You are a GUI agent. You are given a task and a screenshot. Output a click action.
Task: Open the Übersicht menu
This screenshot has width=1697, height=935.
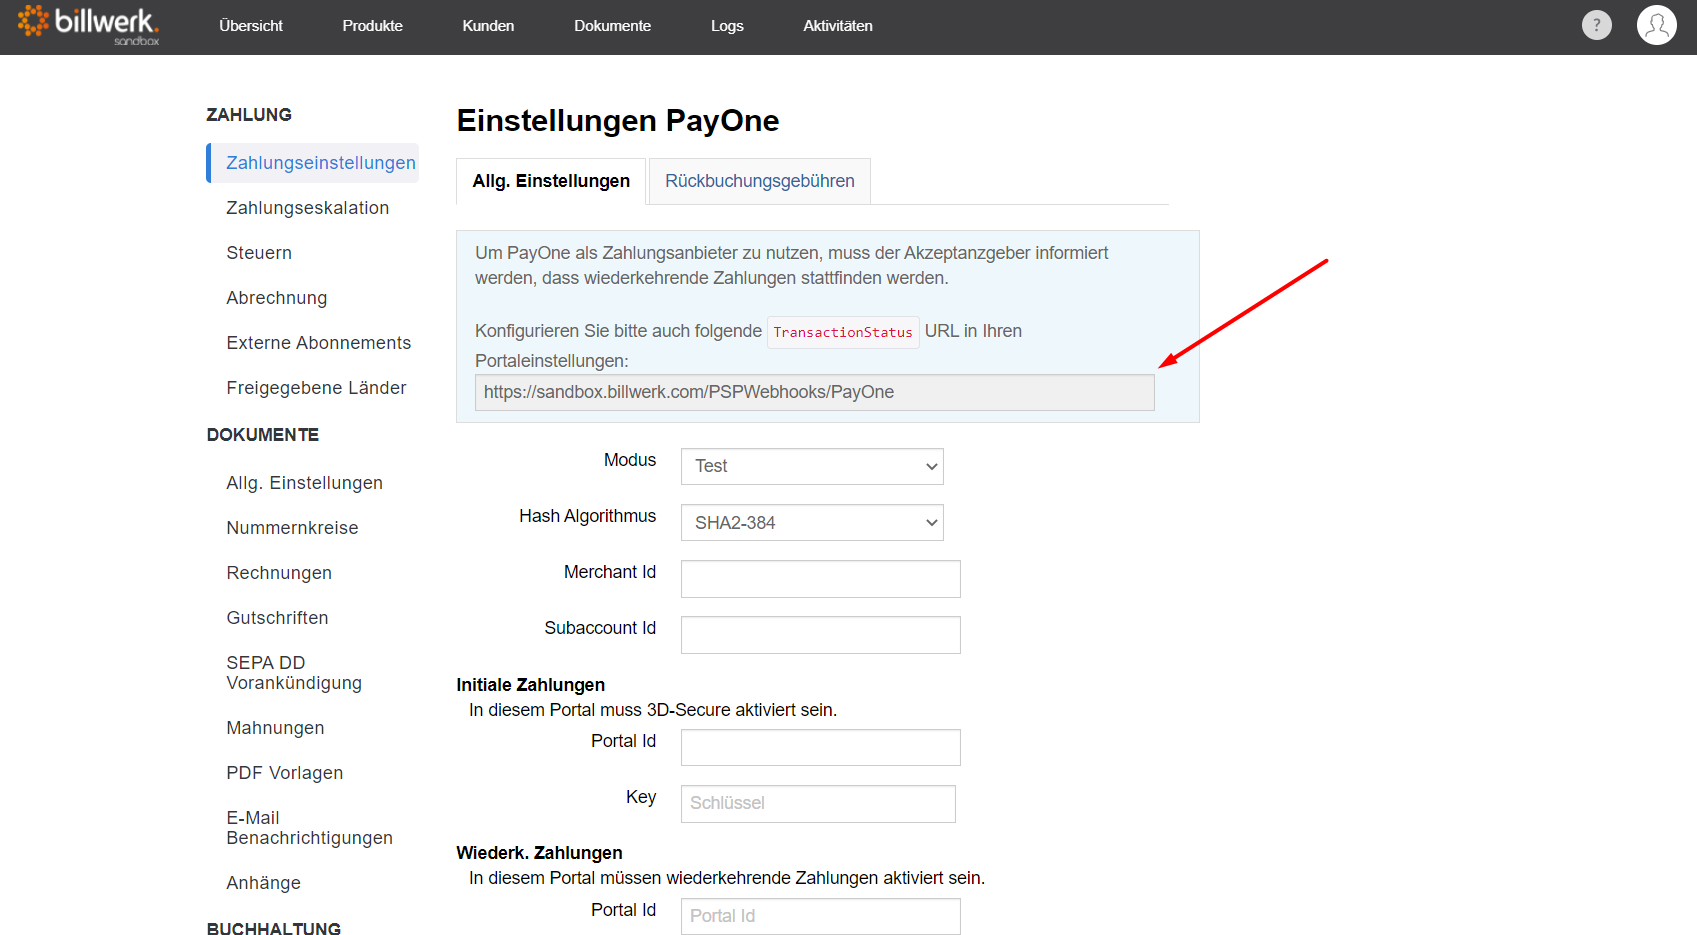[x=251, y=26]
